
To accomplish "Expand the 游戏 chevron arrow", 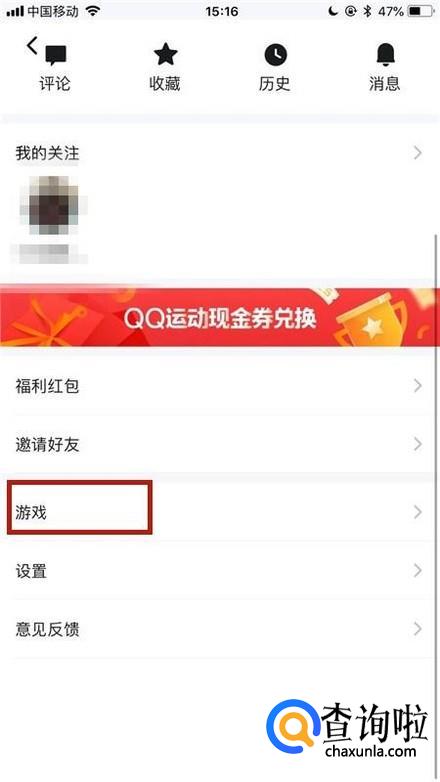I will click(418, 512).
